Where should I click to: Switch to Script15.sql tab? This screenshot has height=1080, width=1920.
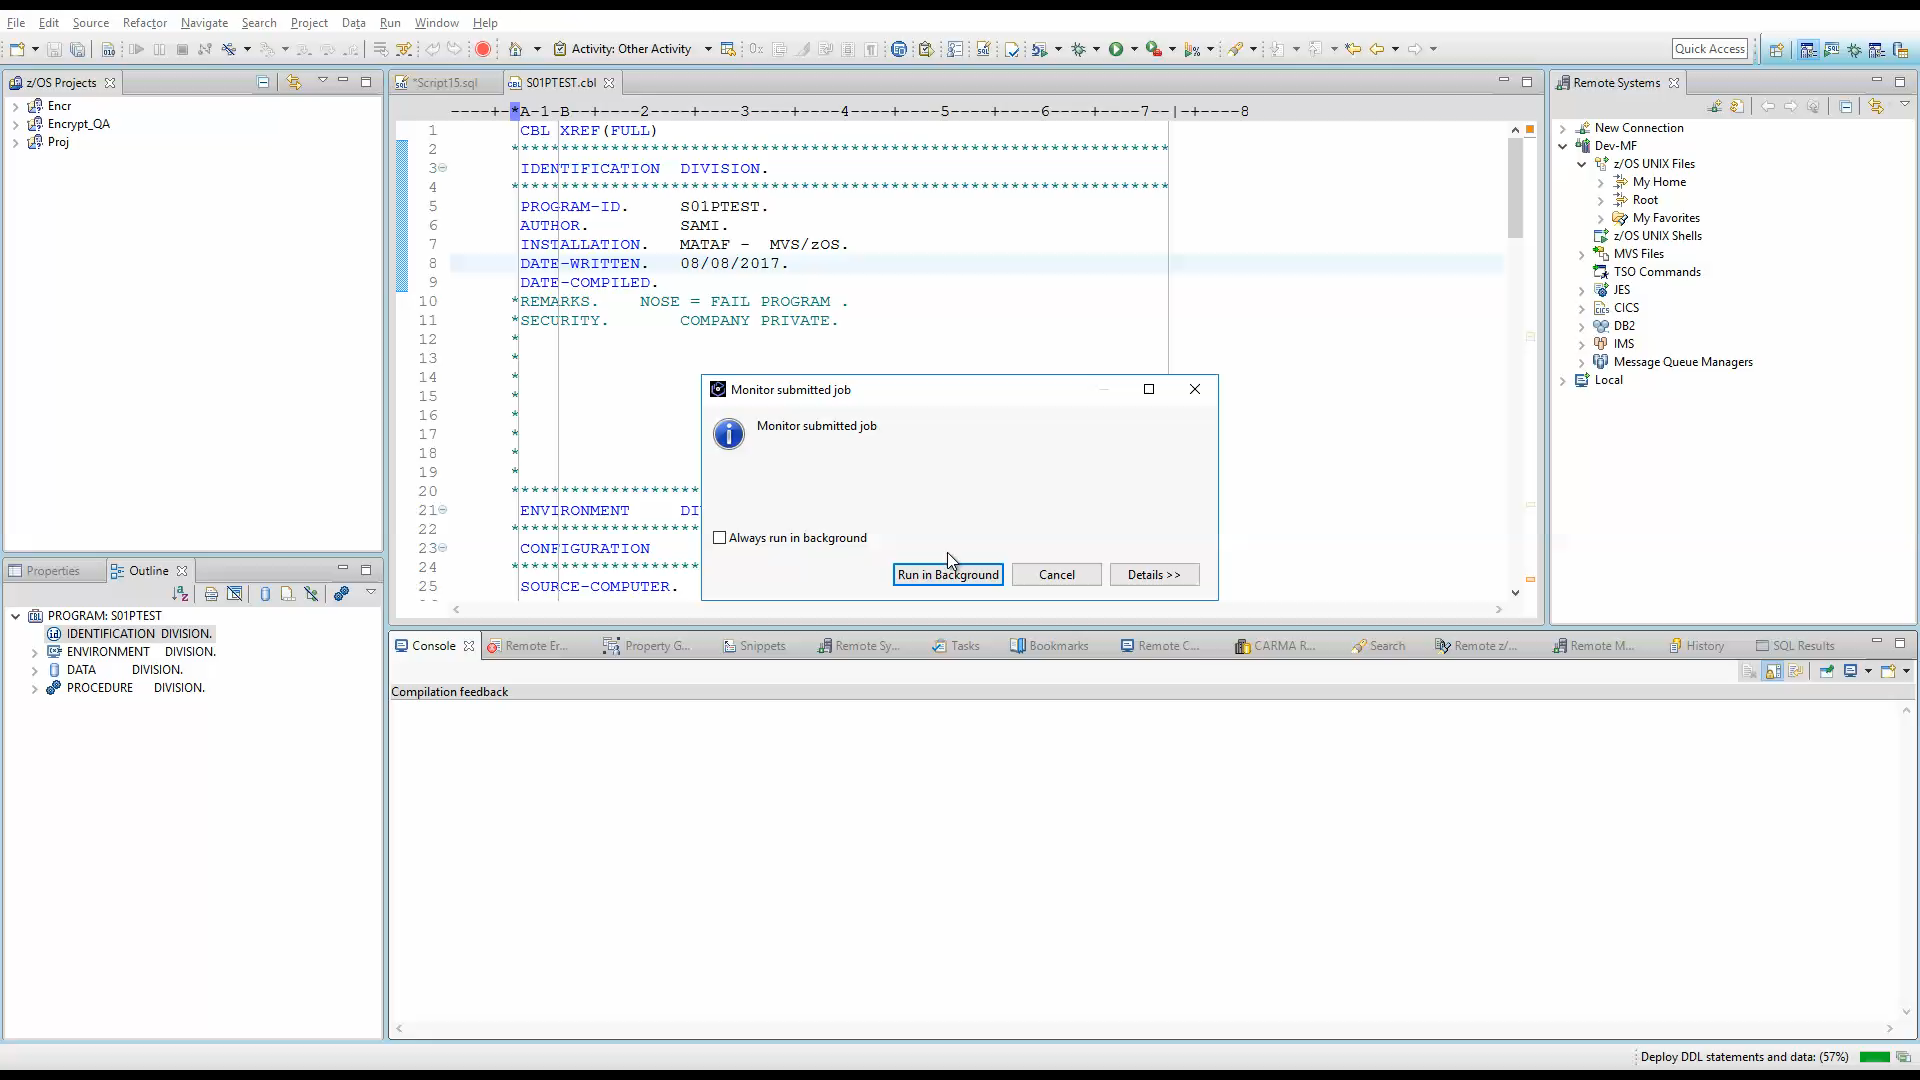click(447, 82)
